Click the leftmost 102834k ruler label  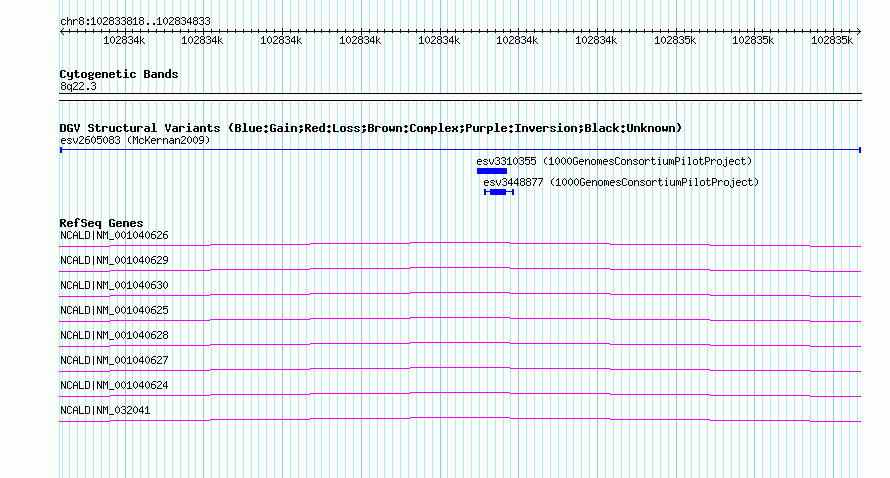coord(124,40)
